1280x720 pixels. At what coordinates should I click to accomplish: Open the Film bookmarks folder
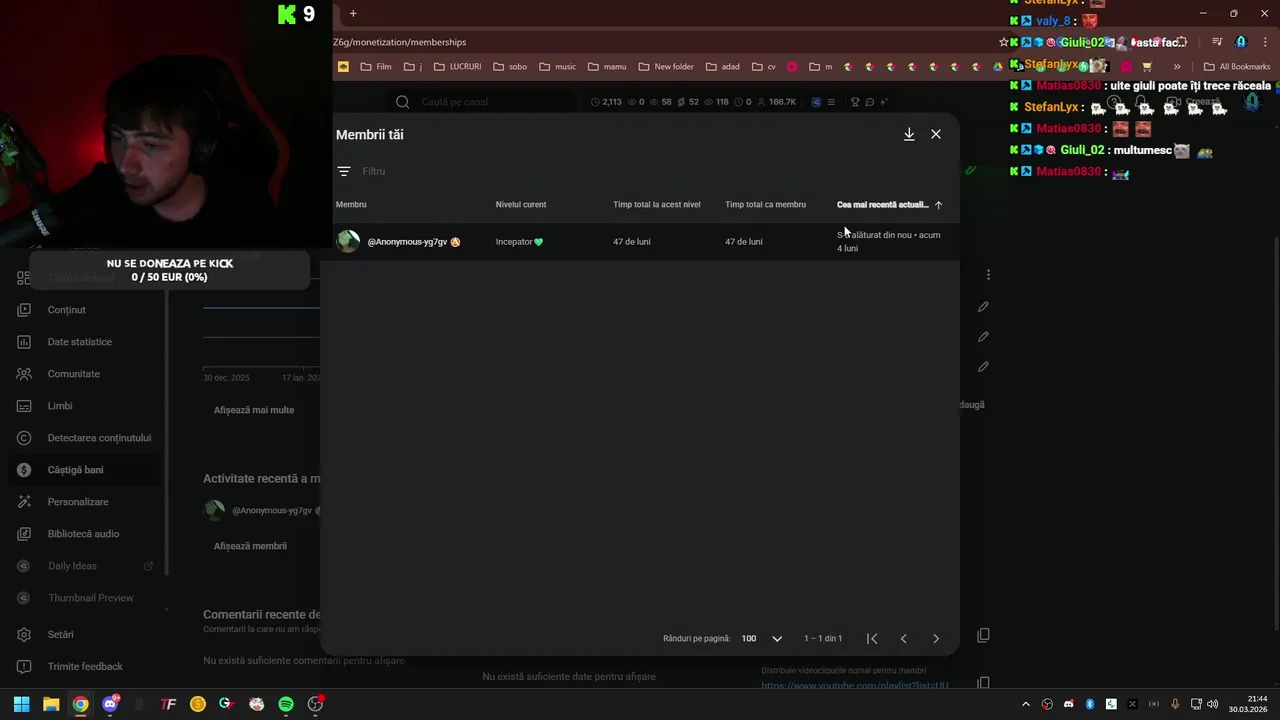[x=375, y=67]
